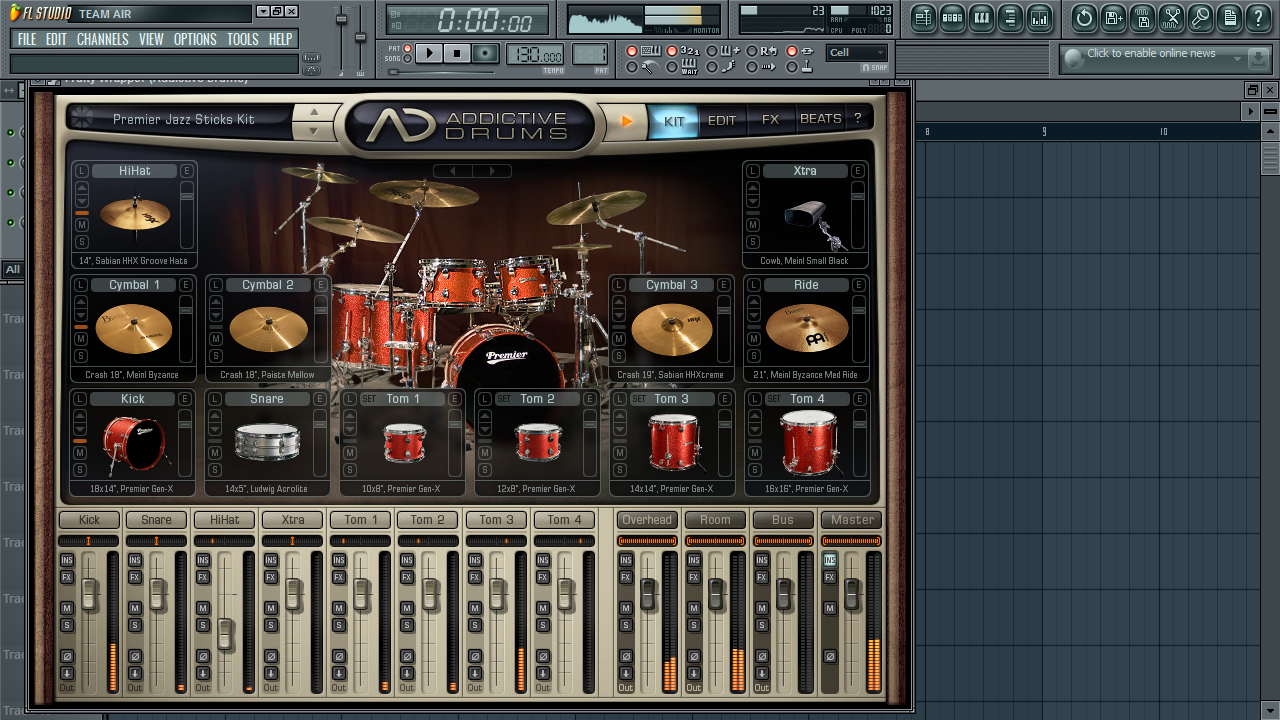Mute the Kick channel in Addictive Drums
1280x720 pixels.
(x=80, y=453)
